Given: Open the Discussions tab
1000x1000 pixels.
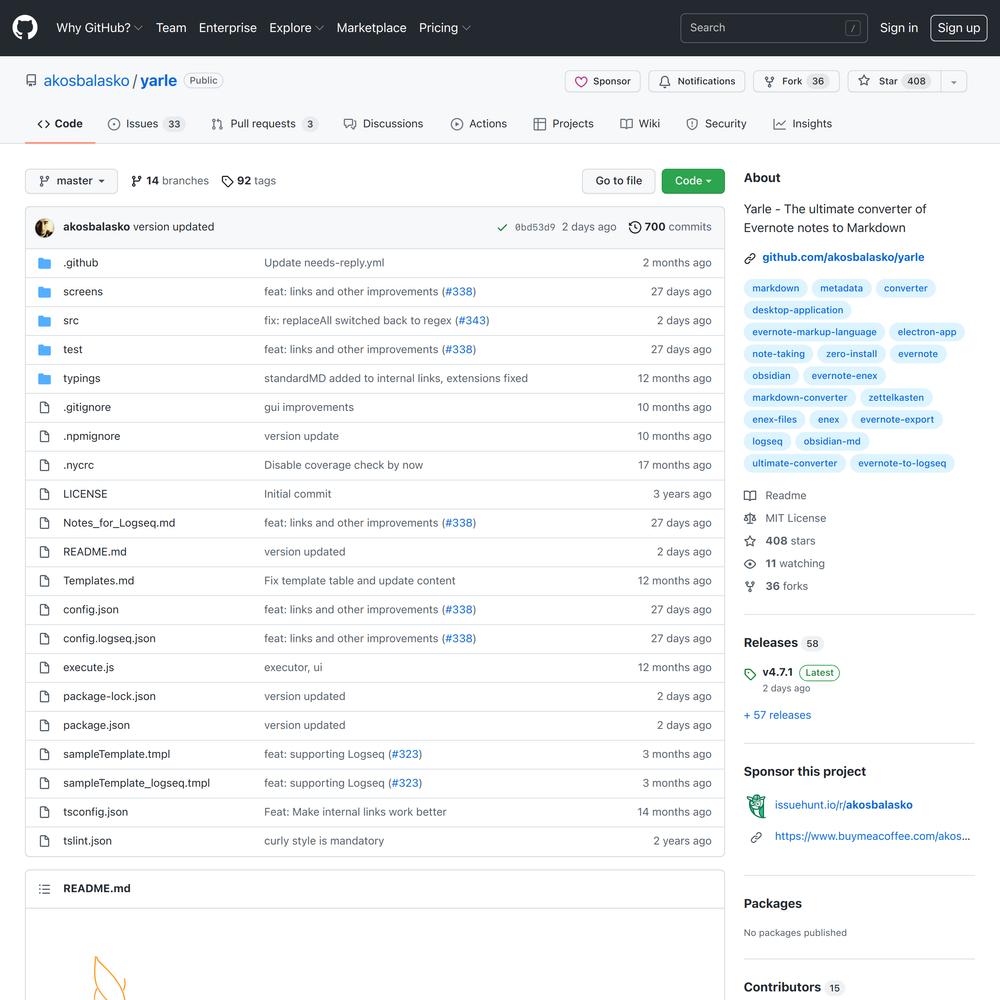Looking at the screenshot, I should (x=383, y=124).
